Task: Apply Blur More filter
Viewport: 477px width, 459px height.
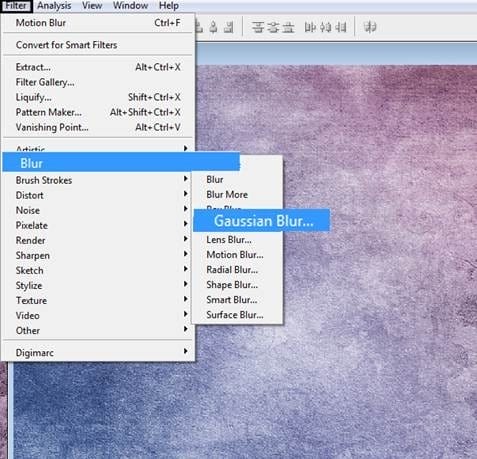Action: point(237,195)
